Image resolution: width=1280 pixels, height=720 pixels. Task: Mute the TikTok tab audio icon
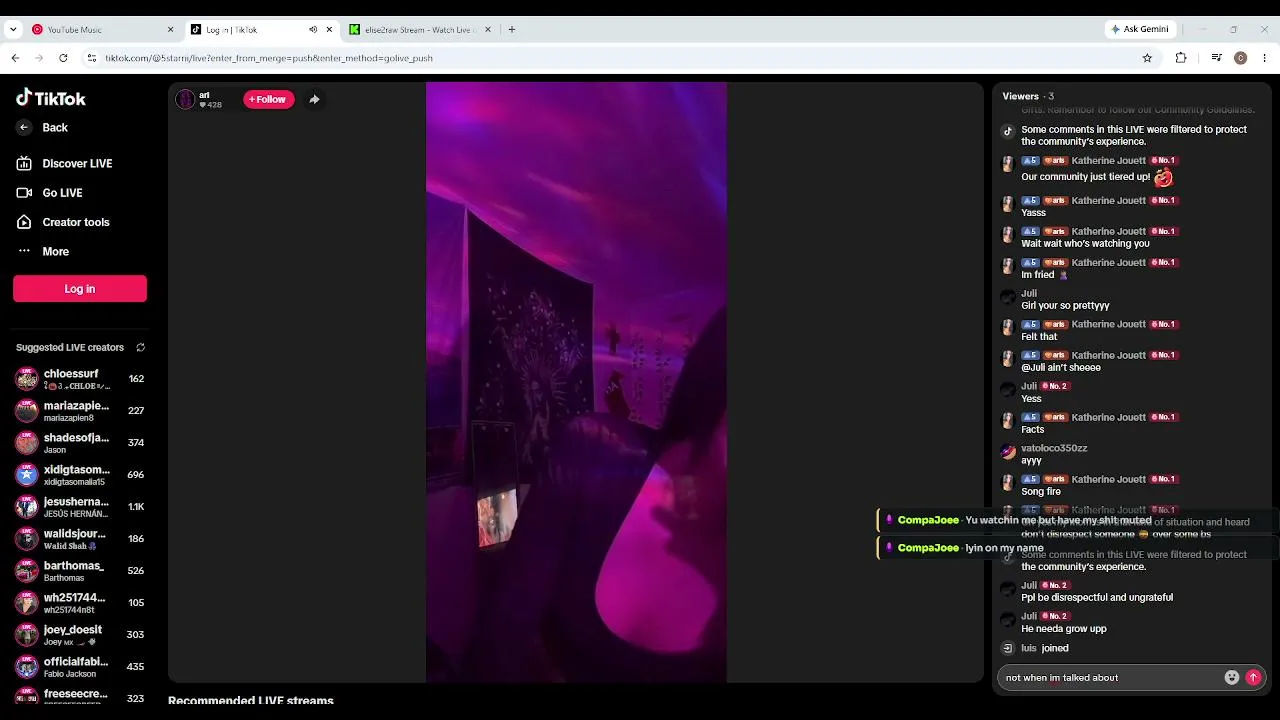(313, 30)
